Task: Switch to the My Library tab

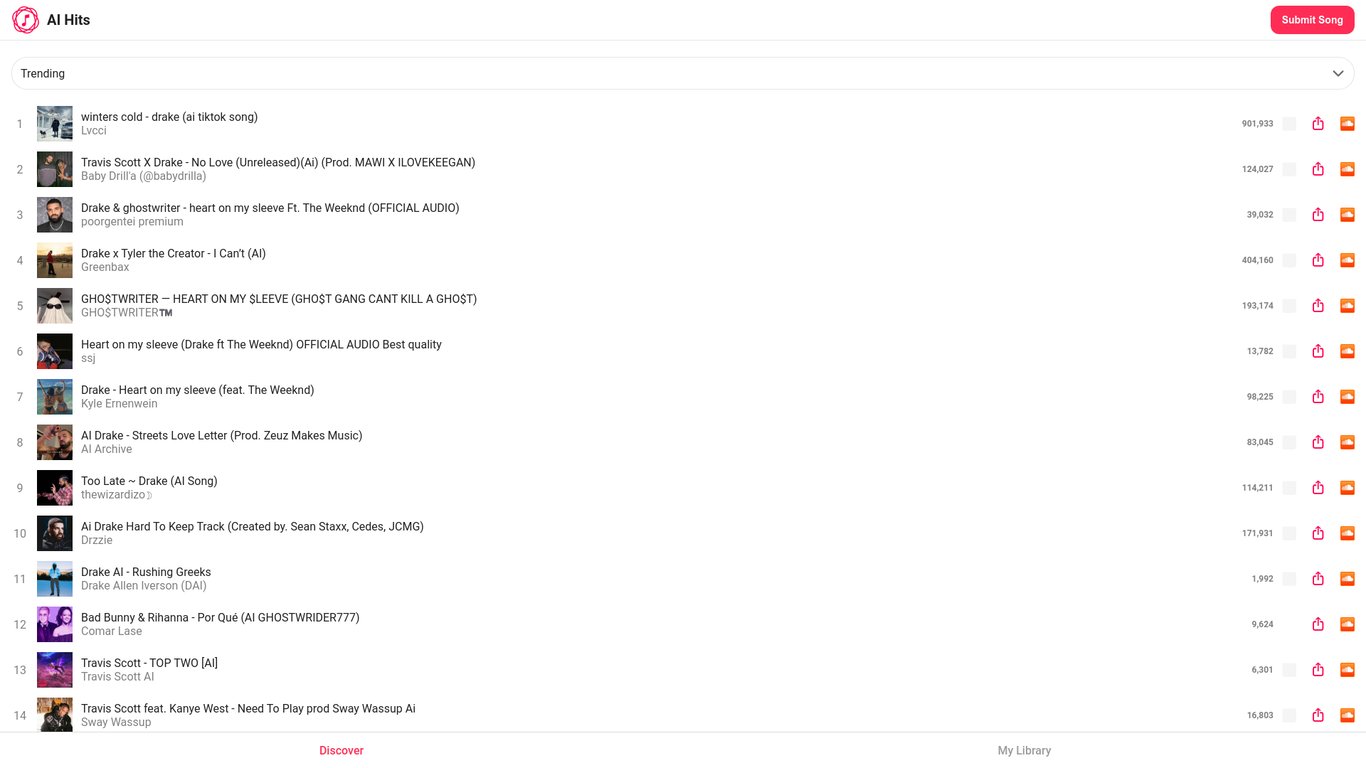Action: click(1024, 750)
